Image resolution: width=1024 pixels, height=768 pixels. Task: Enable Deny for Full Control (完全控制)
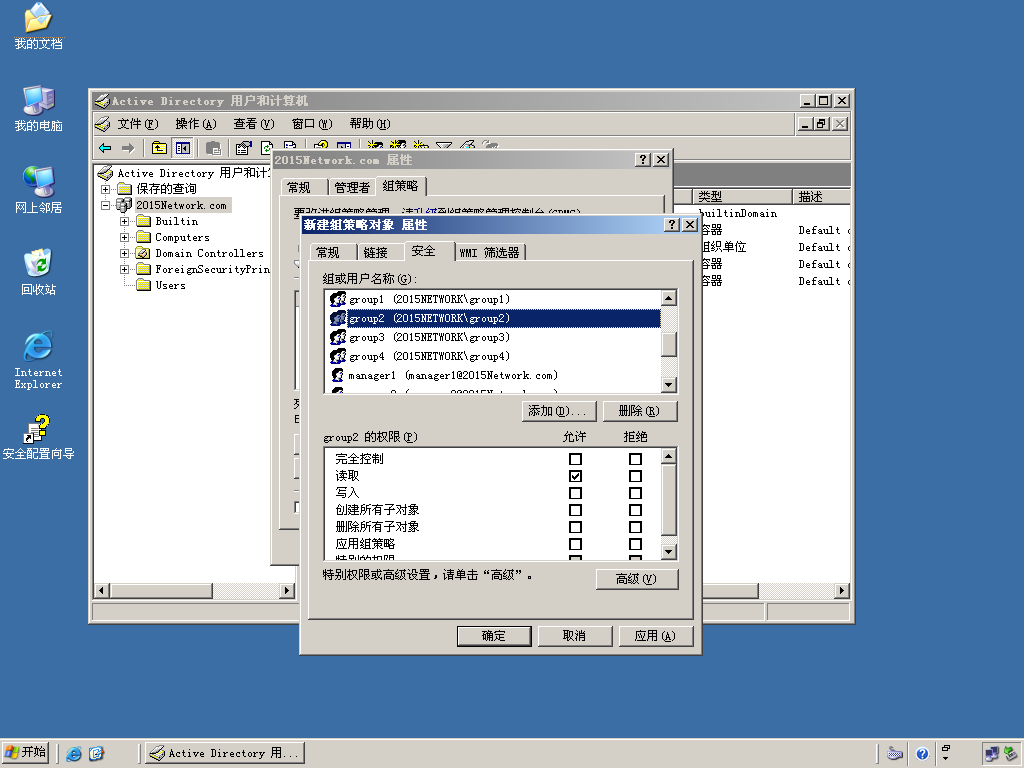635,459
